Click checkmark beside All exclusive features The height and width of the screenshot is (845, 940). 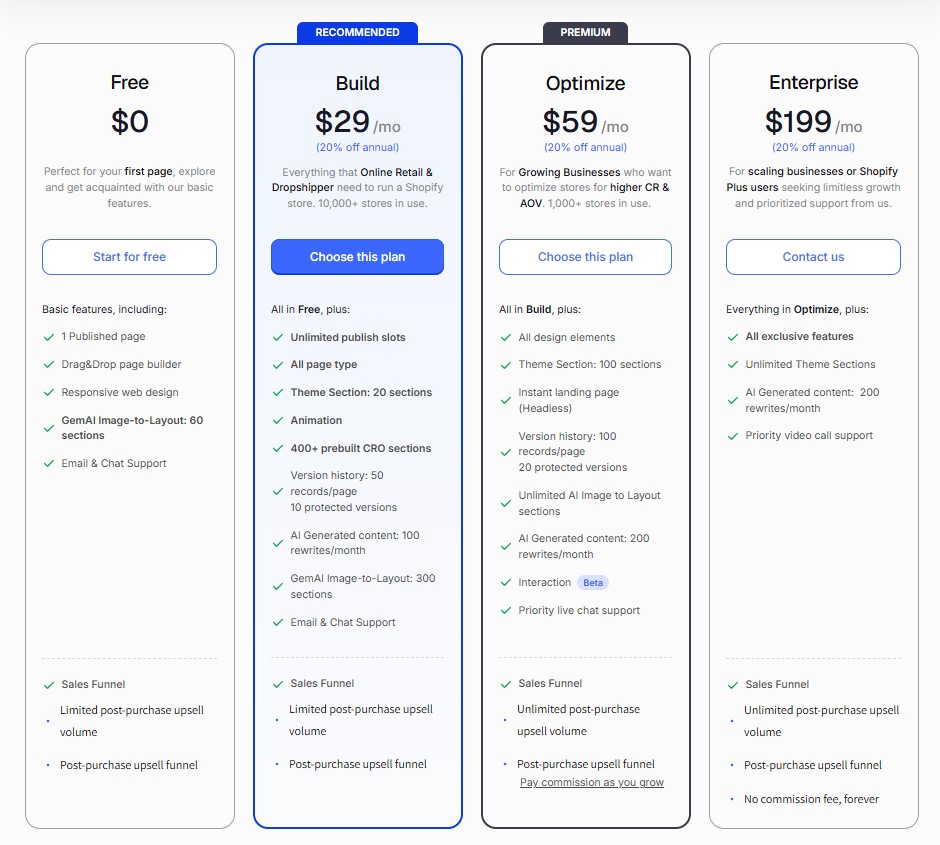point(733,337)
